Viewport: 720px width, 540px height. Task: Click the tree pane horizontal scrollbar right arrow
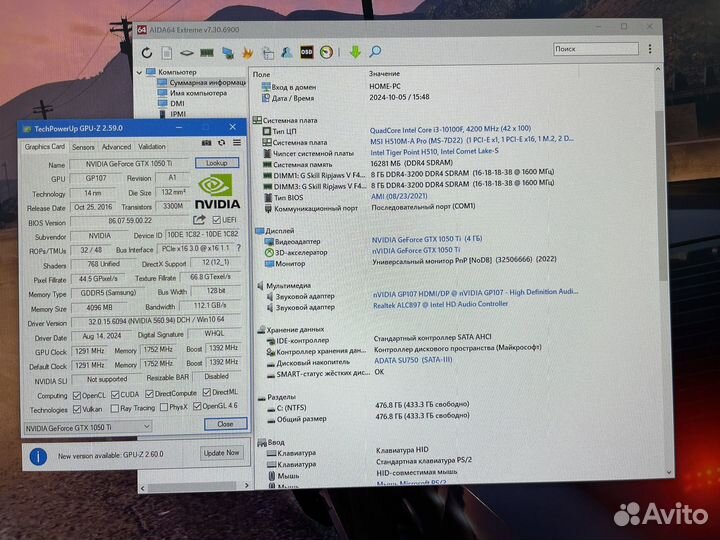click(x=247, y=485)
